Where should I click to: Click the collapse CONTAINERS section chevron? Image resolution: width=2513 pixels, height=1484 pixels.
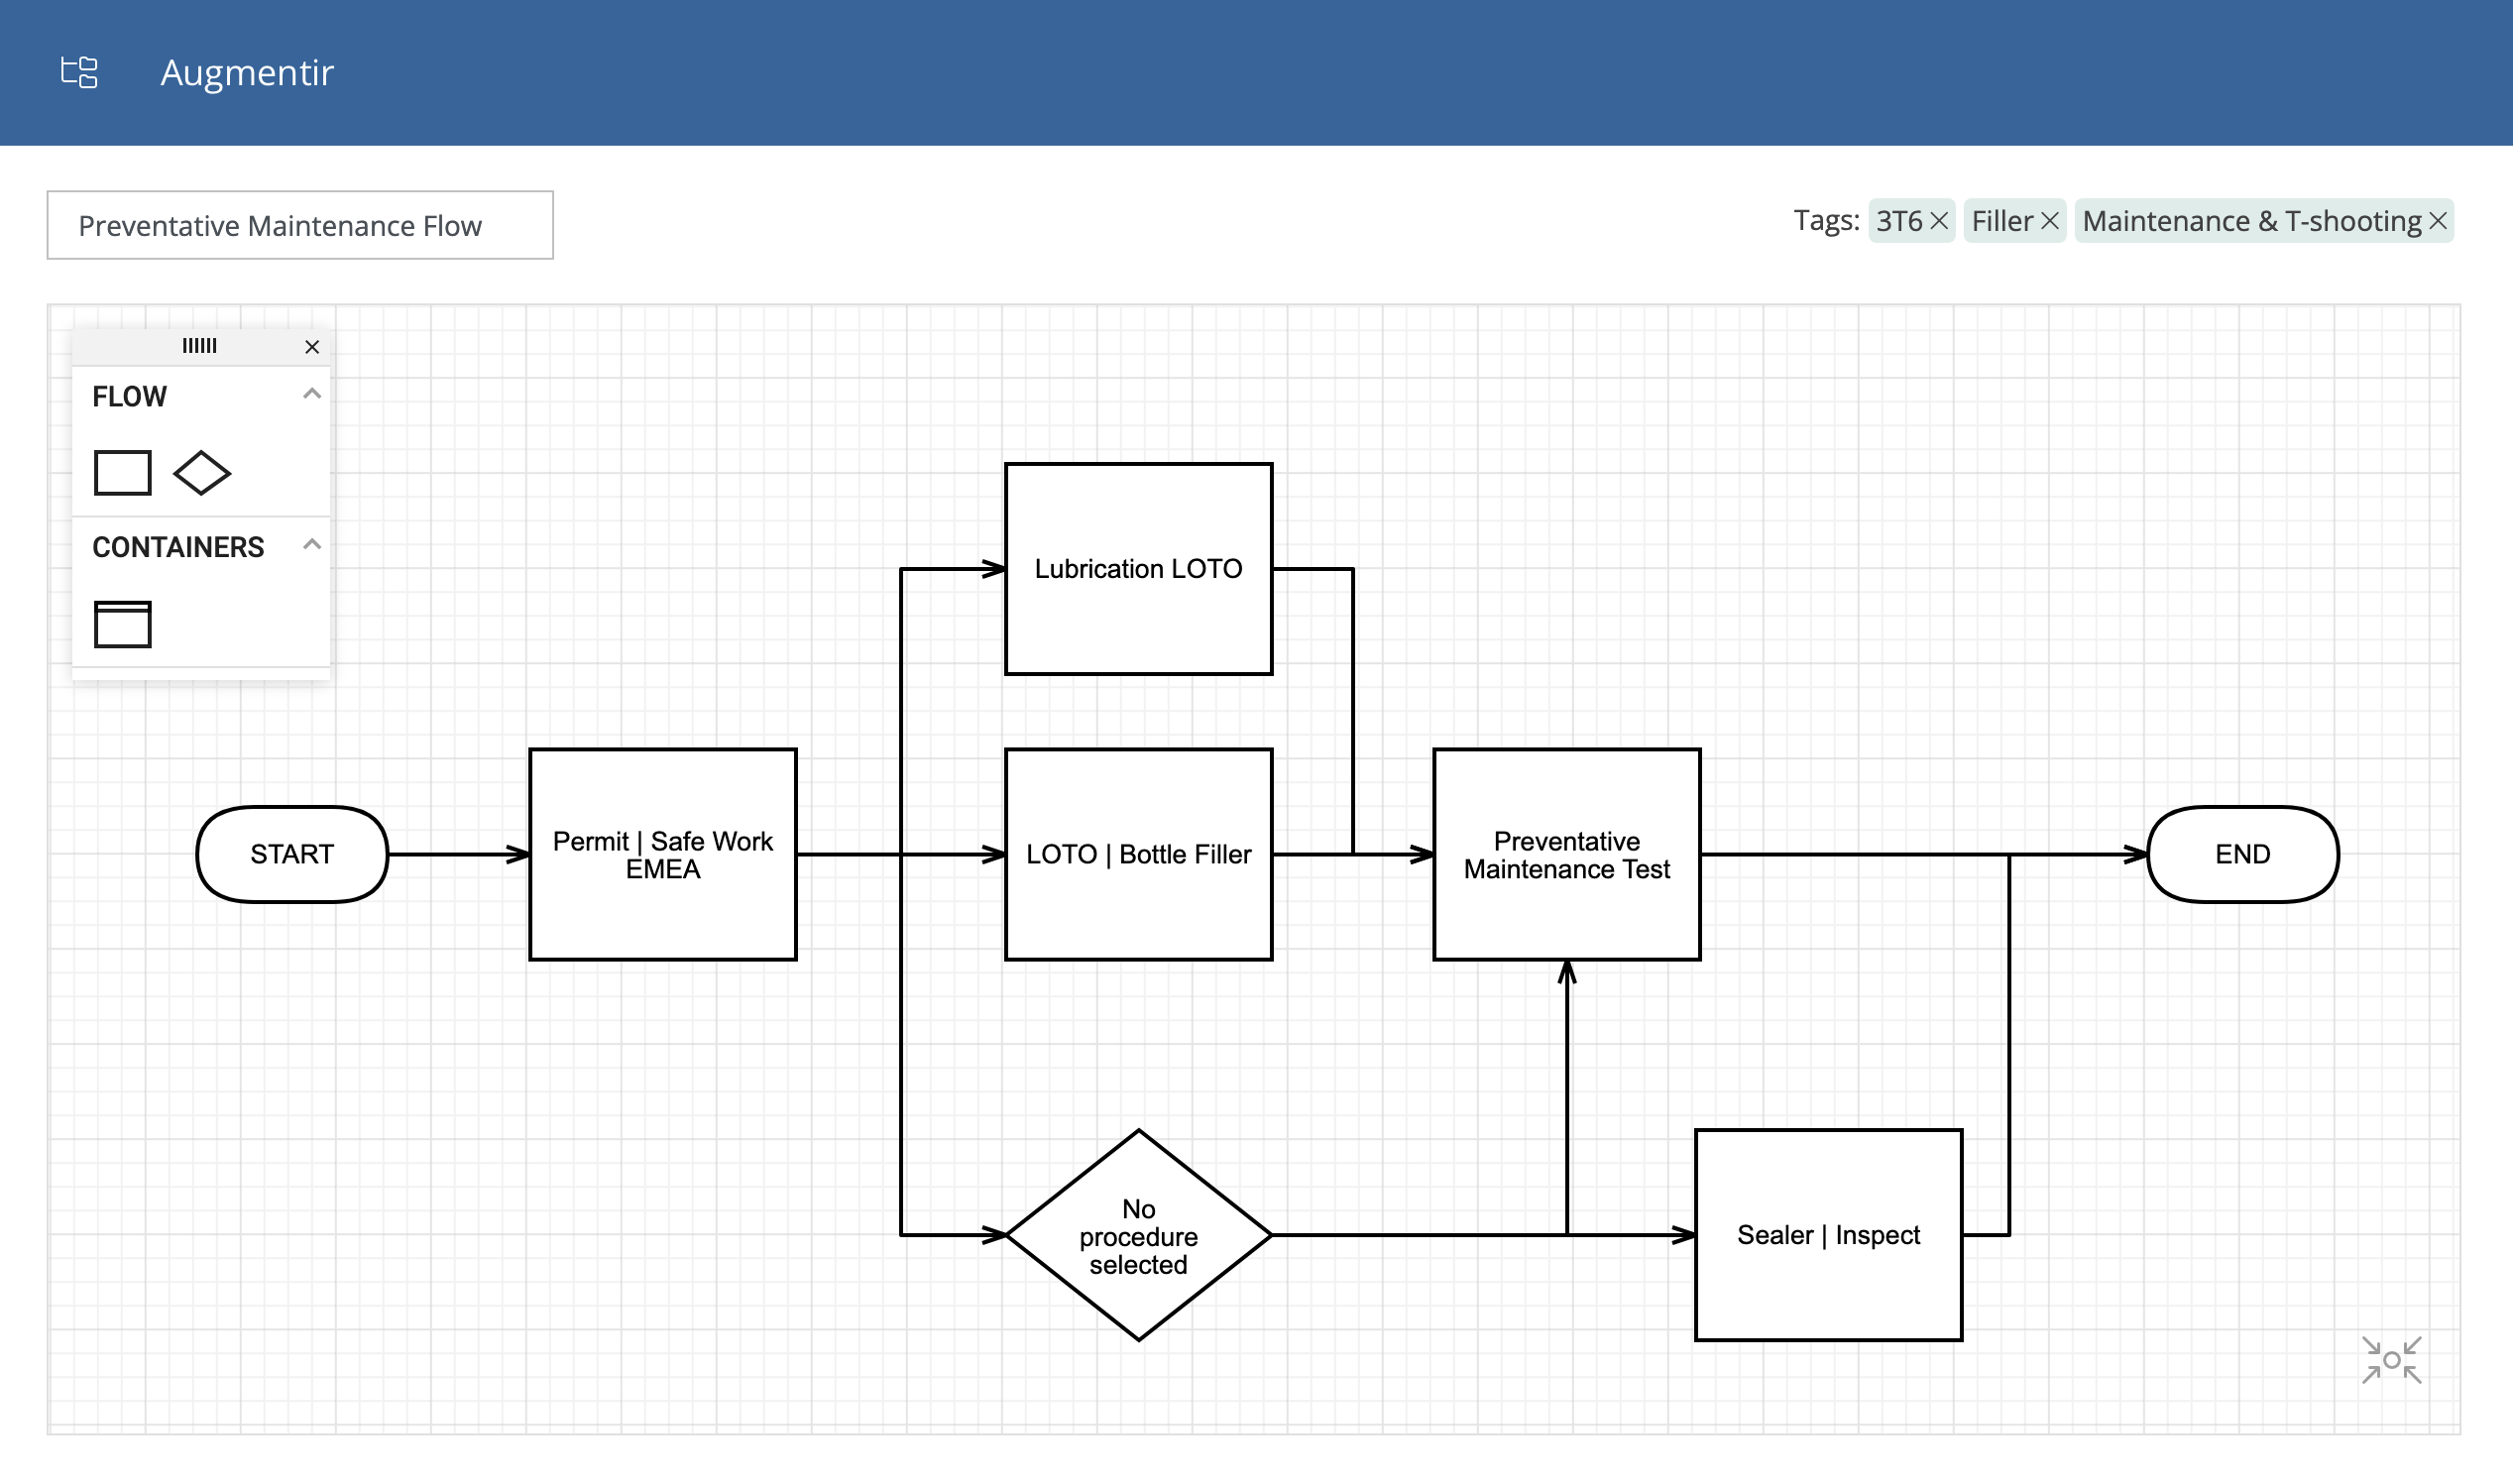point(312,544)
